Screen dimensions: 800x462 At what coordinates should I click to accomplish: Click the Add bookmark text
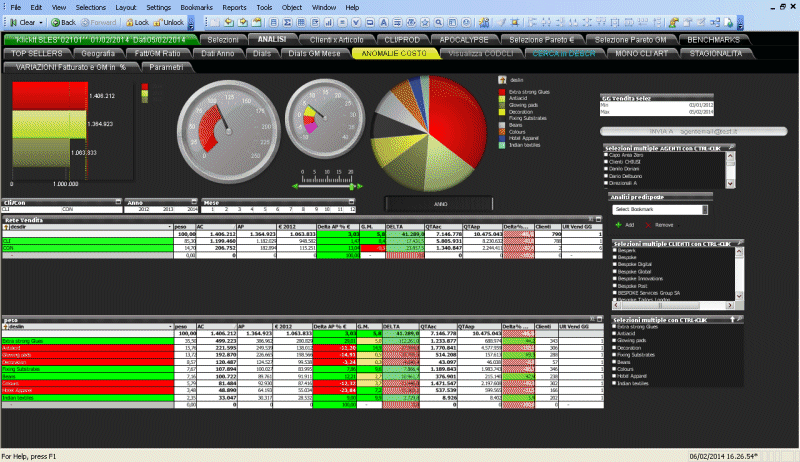(630, 225)
